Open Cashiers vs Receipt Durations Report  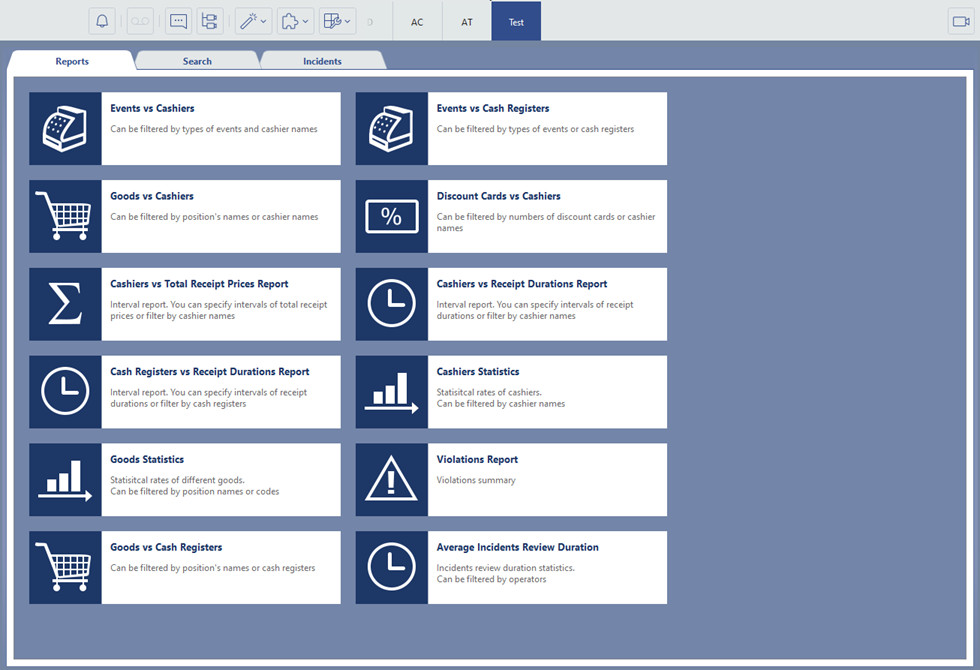(521, 284)
